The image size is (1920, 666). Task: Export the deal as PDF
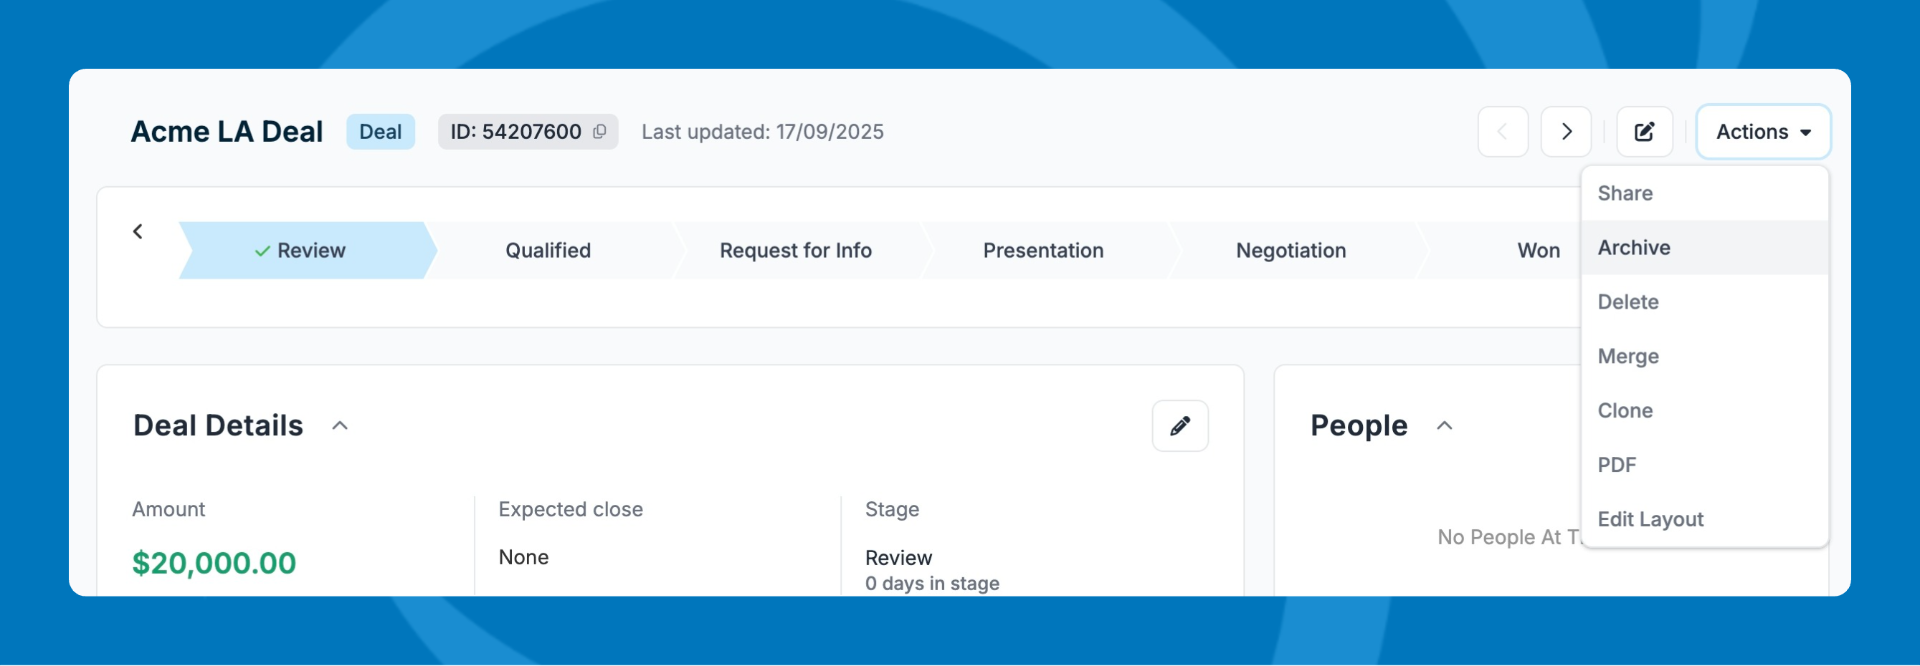coord(1617,465)
